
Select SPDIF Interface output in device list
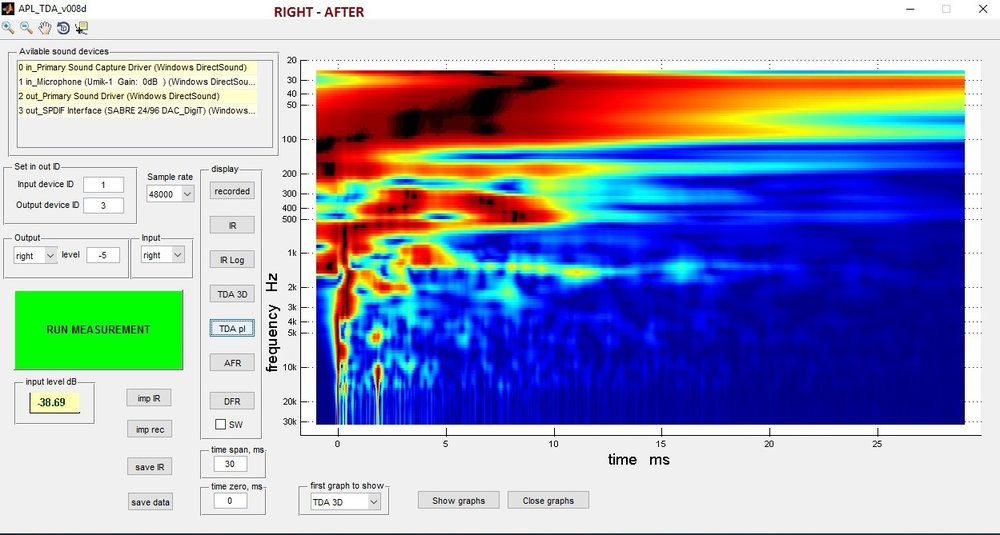click(137, 110)
